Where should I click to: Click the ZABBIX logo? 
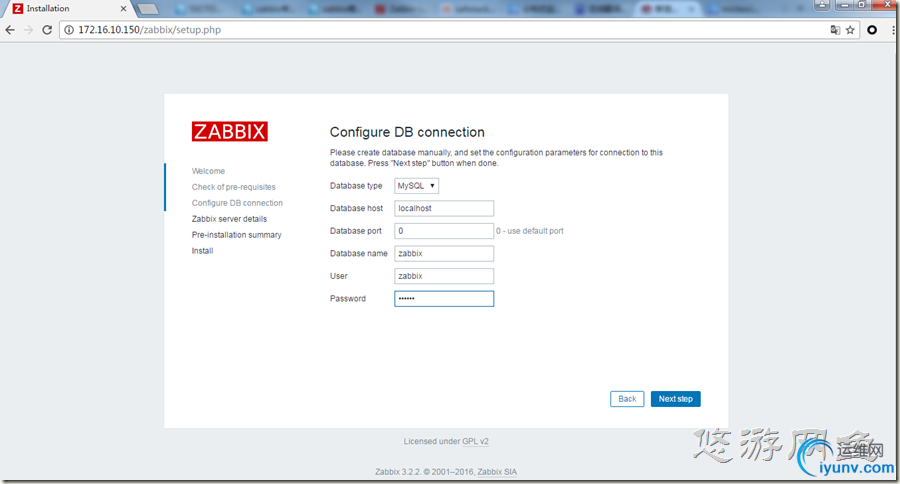pos(230,131)
